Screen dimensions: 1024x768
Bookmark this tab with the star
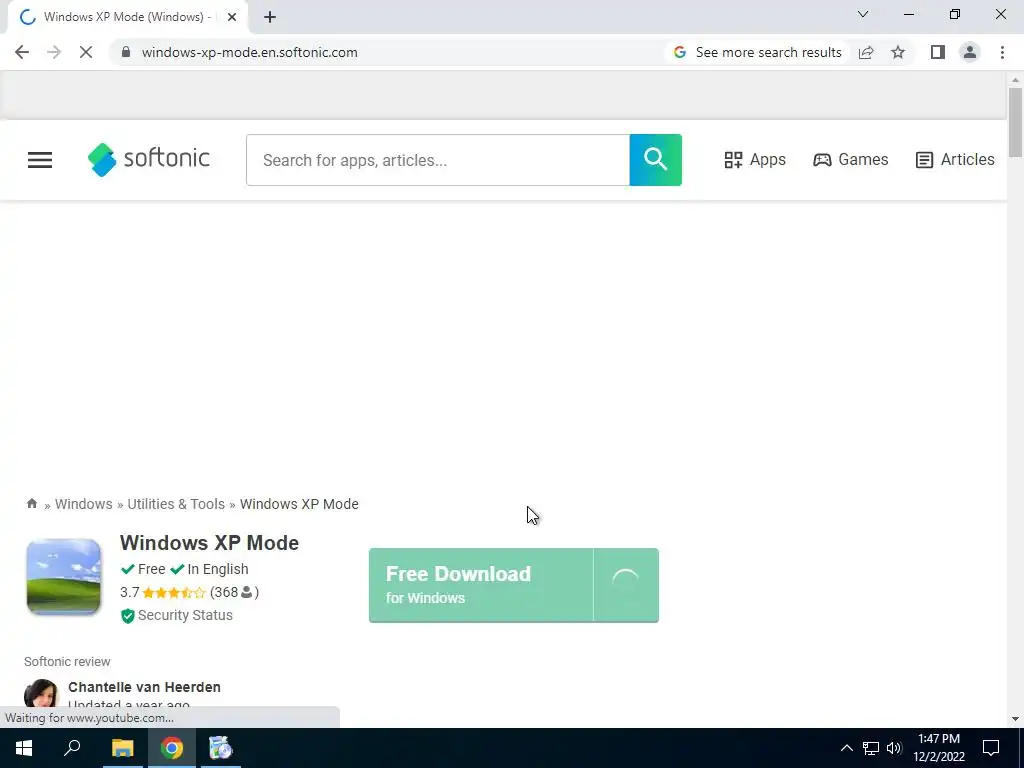[x=898, y=52]
